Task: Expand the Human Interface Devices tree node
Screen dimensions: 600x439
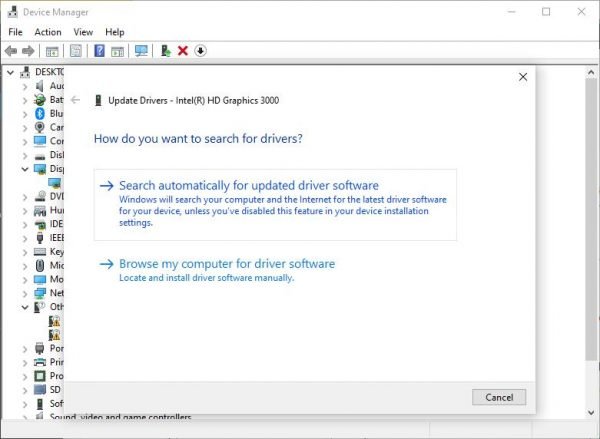Action: pos(25,211)
